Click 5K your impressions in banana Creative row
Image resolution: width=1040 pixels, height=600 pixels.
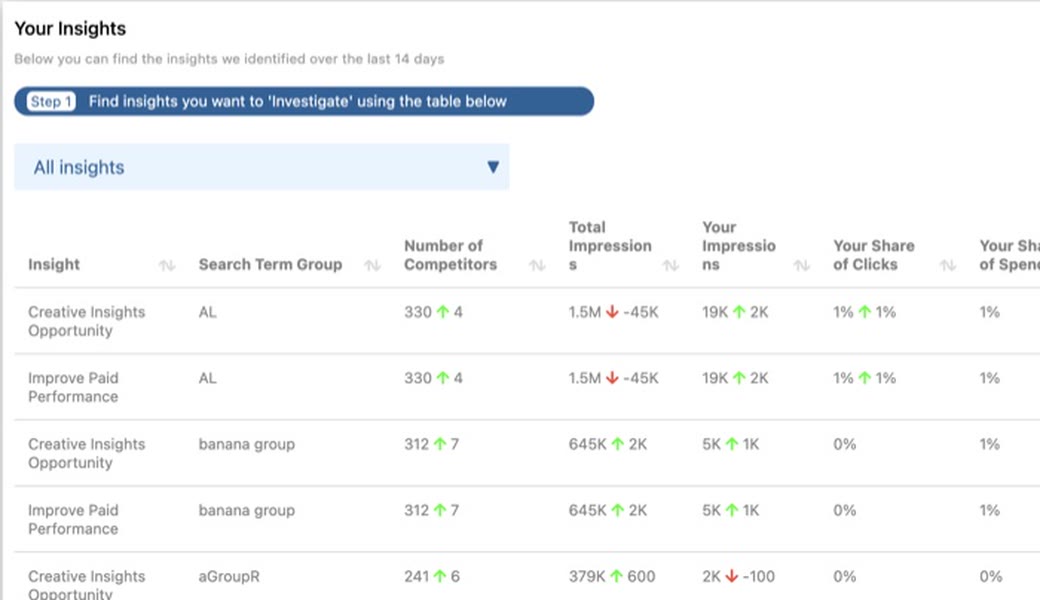(x=711, y=444)
